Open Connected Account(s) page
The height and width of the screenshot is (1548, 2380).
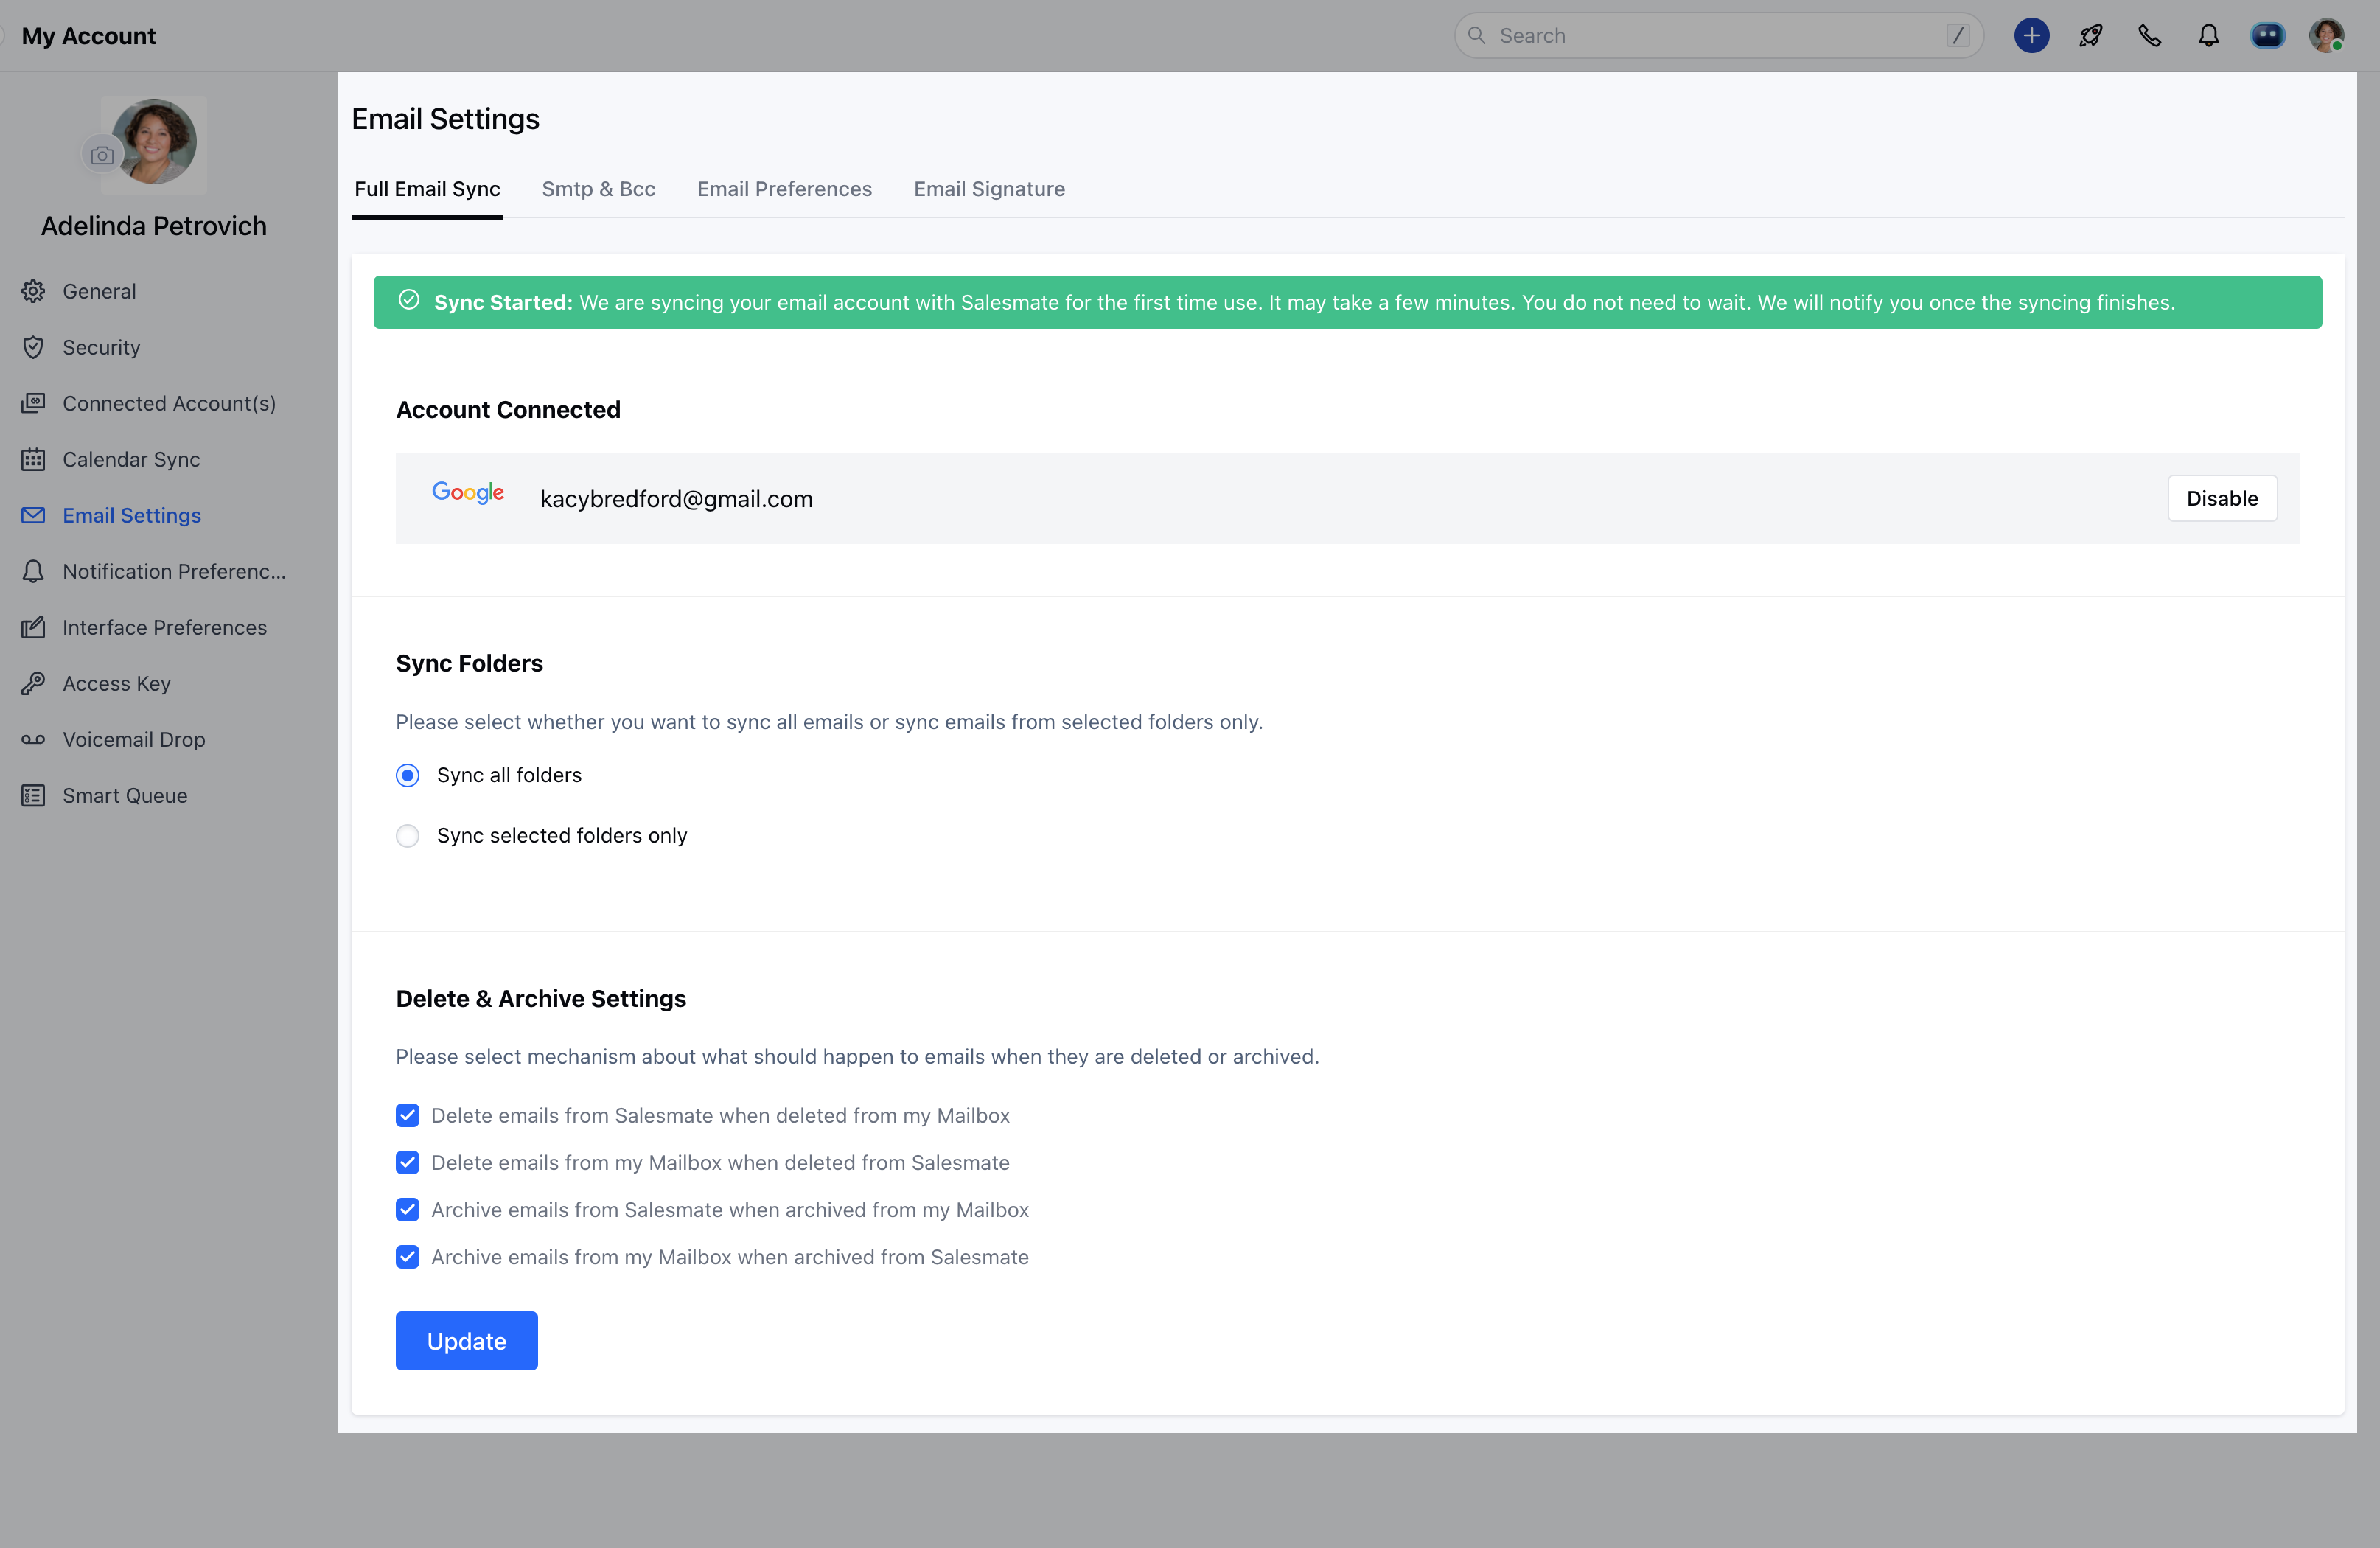[169, 403]
